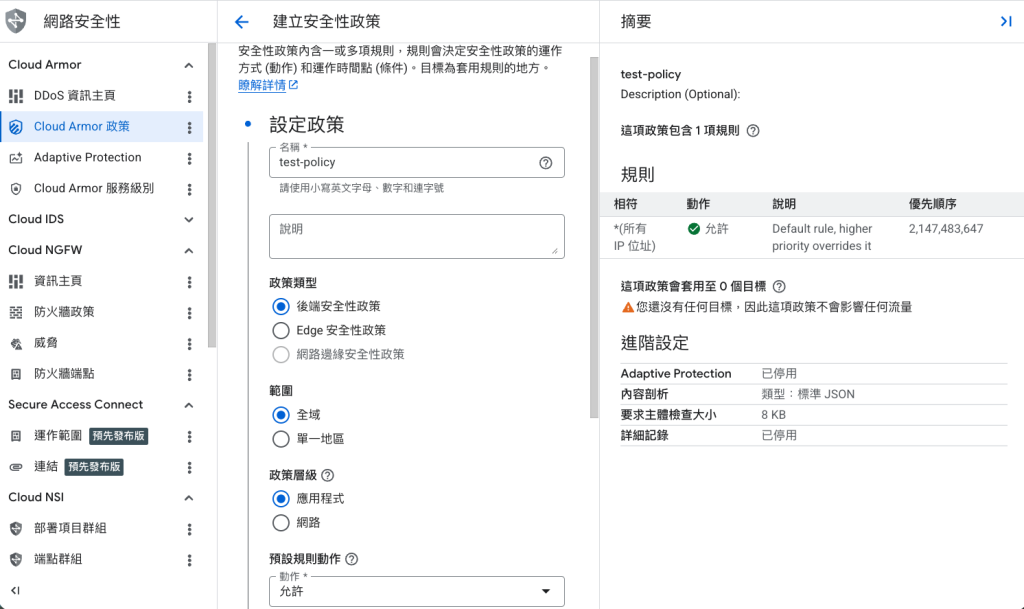Click help icon beside 預設規則動作
This screenshot has height=609, width=1024.
point(351,560)
